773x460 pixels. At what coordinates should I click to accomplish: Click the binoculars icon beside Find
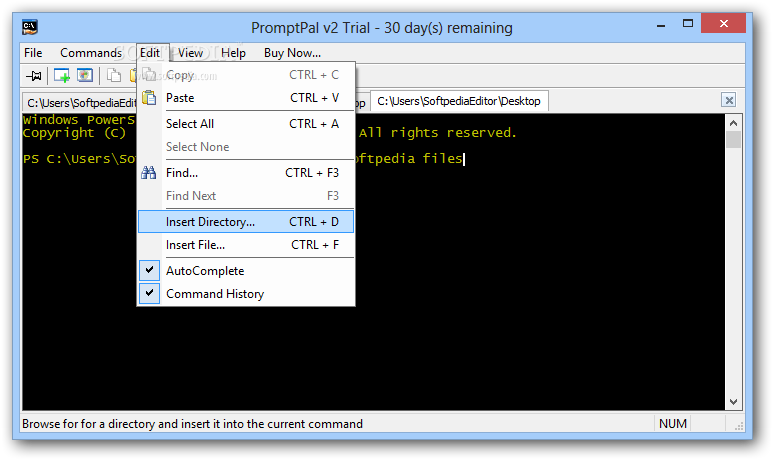148,173
